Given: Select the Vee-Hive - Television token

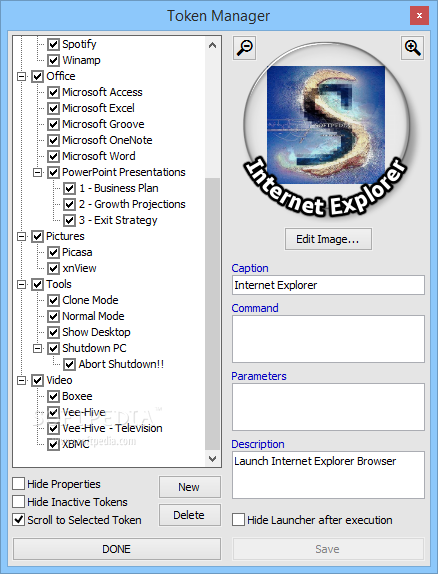Looking at the screenshot, I should [x=112, y=428].
